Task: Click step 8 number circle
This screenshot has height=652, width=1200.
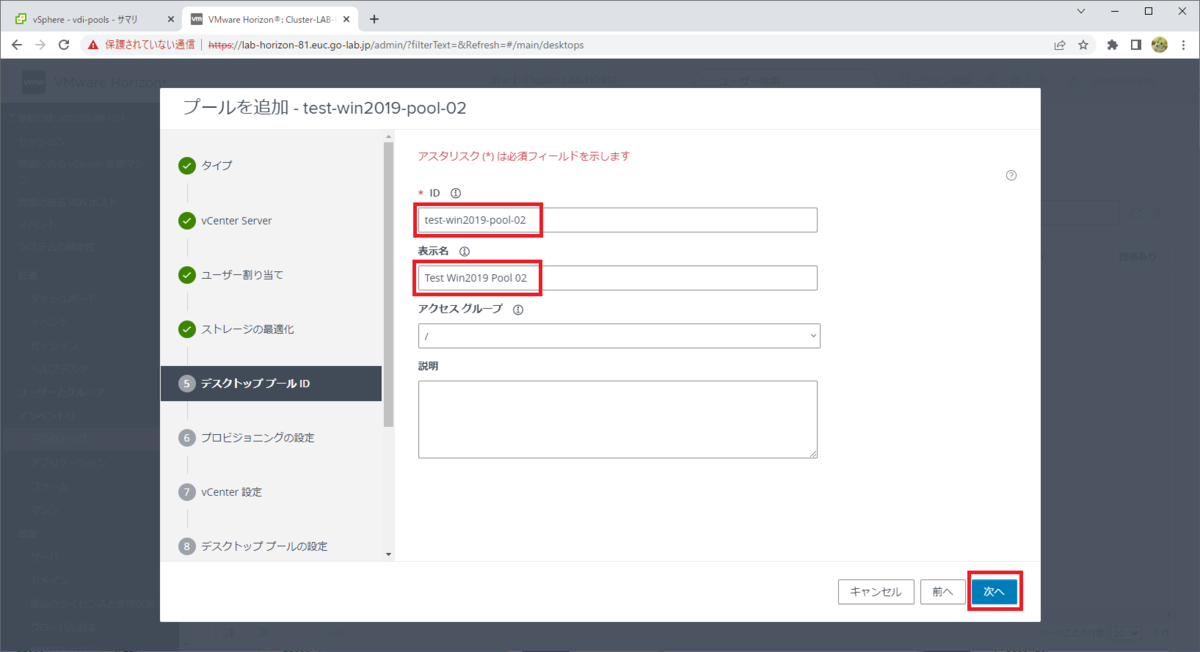Action: [187, 547]
